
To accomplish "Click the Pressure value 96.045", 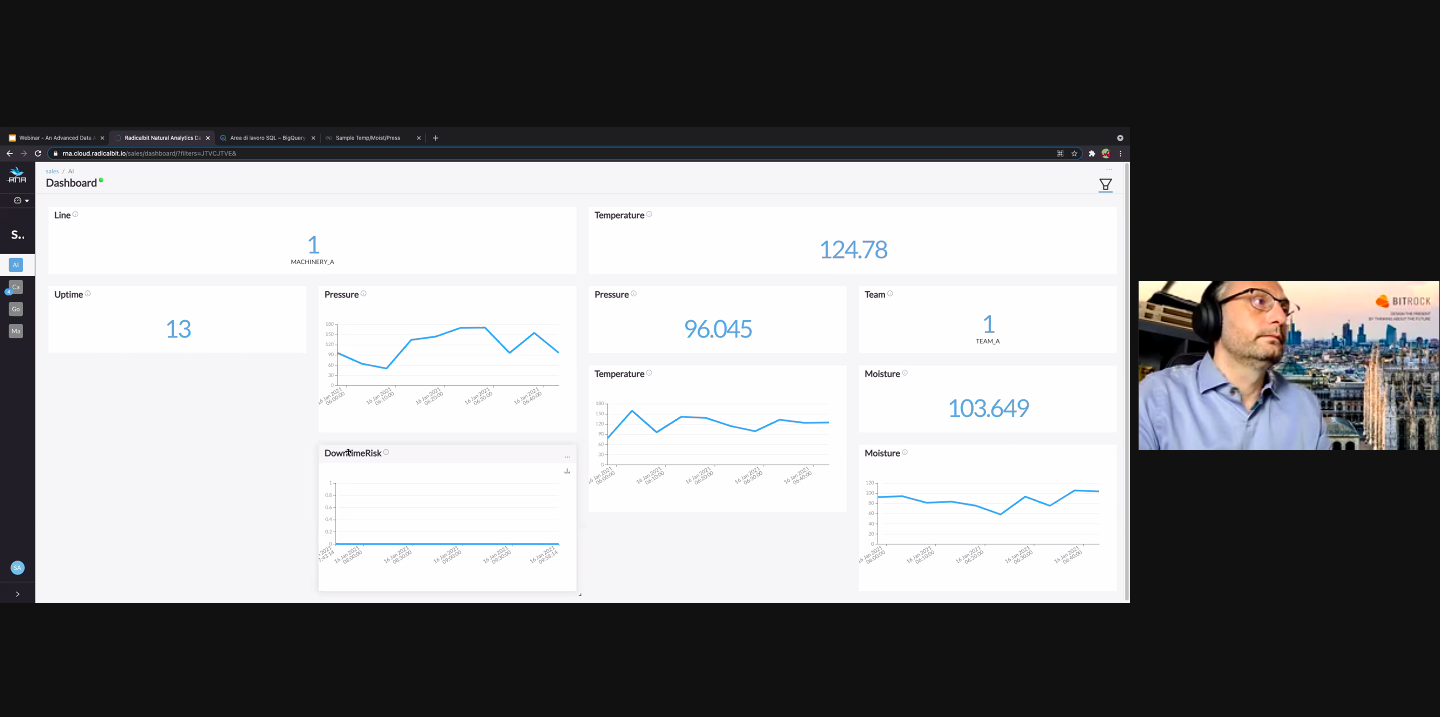I will 718,329.
